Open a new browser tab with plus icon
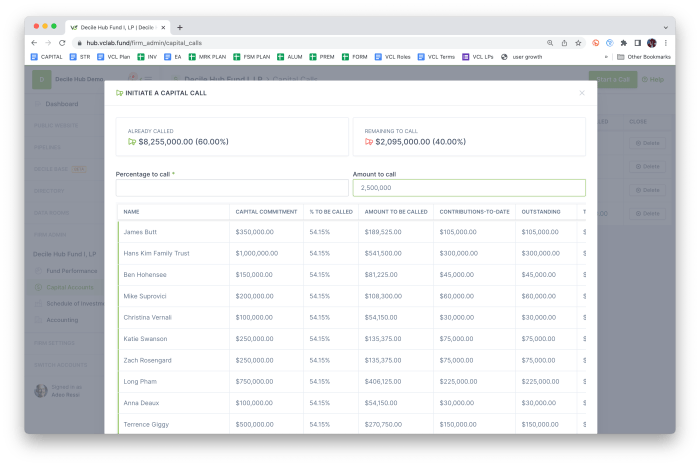The height and width of the screenshot is (466, 700). tap(179, 27)
